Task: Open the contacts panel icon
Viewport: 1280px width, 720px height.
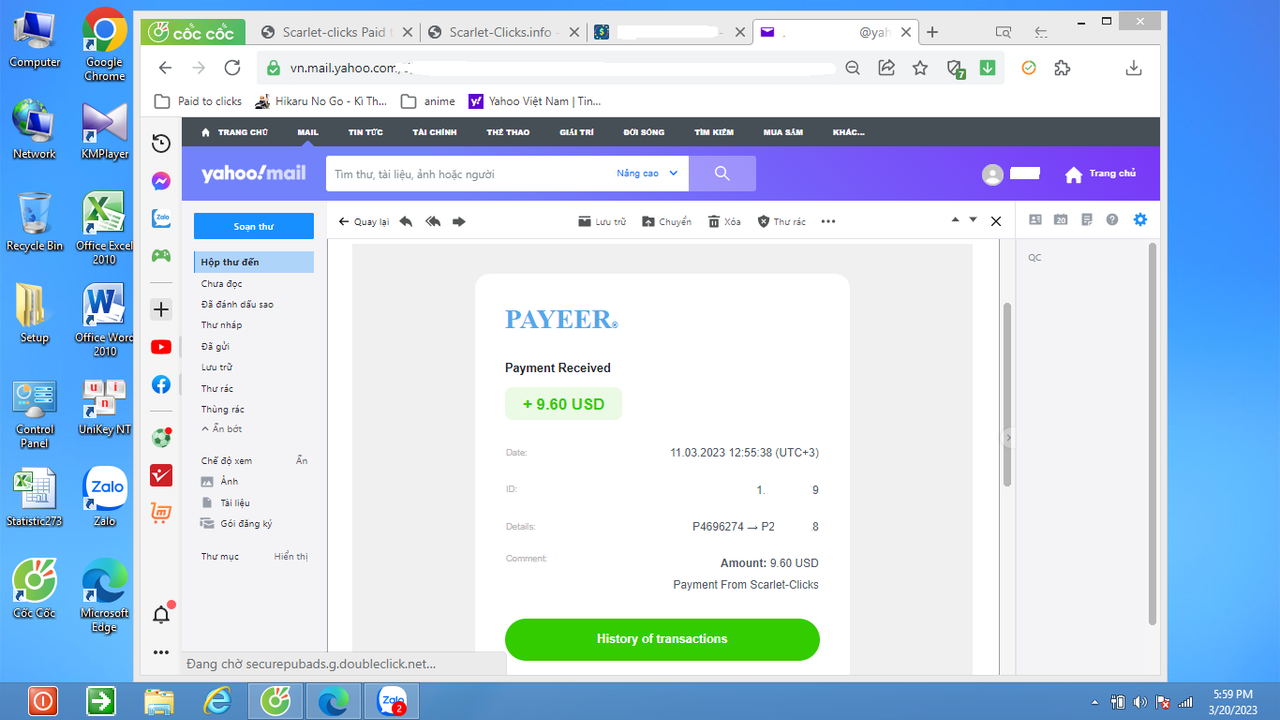Action: (1035, 220)
